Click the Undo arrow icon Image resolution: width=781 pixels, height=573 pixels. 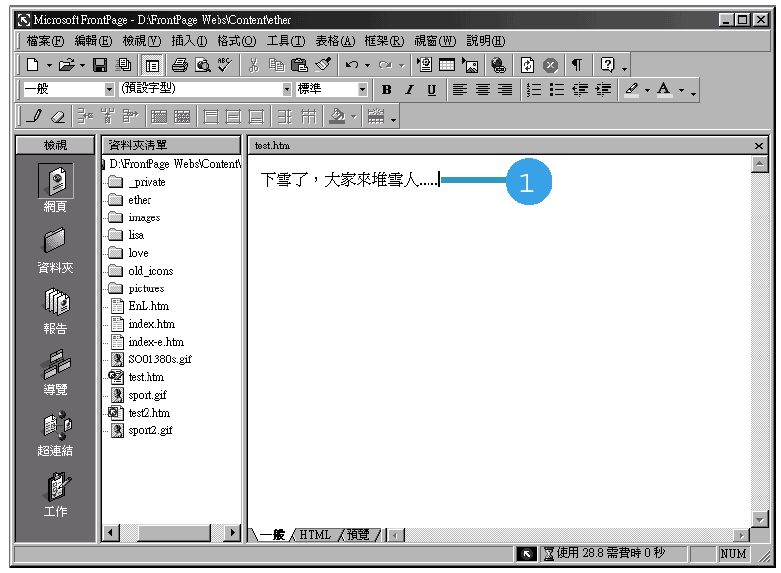pyautogui.click(x=352, y=65)
